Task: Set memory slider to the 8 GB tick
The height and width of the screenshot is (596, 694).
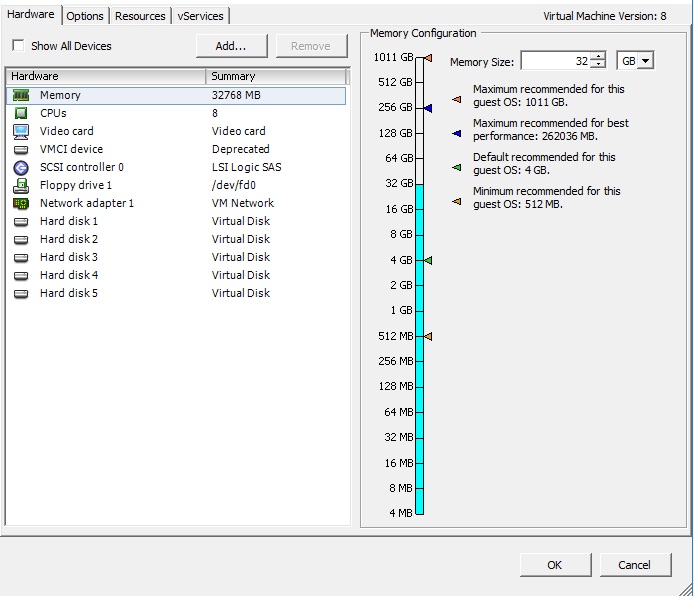Action: [x=420, y=235]
